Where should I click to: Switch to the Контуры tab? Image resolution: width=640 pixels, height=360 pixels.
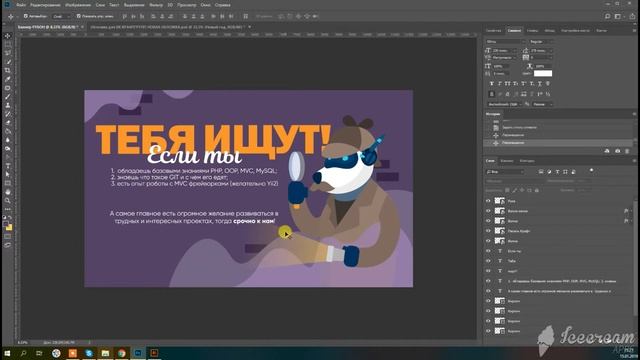[527, 161]
